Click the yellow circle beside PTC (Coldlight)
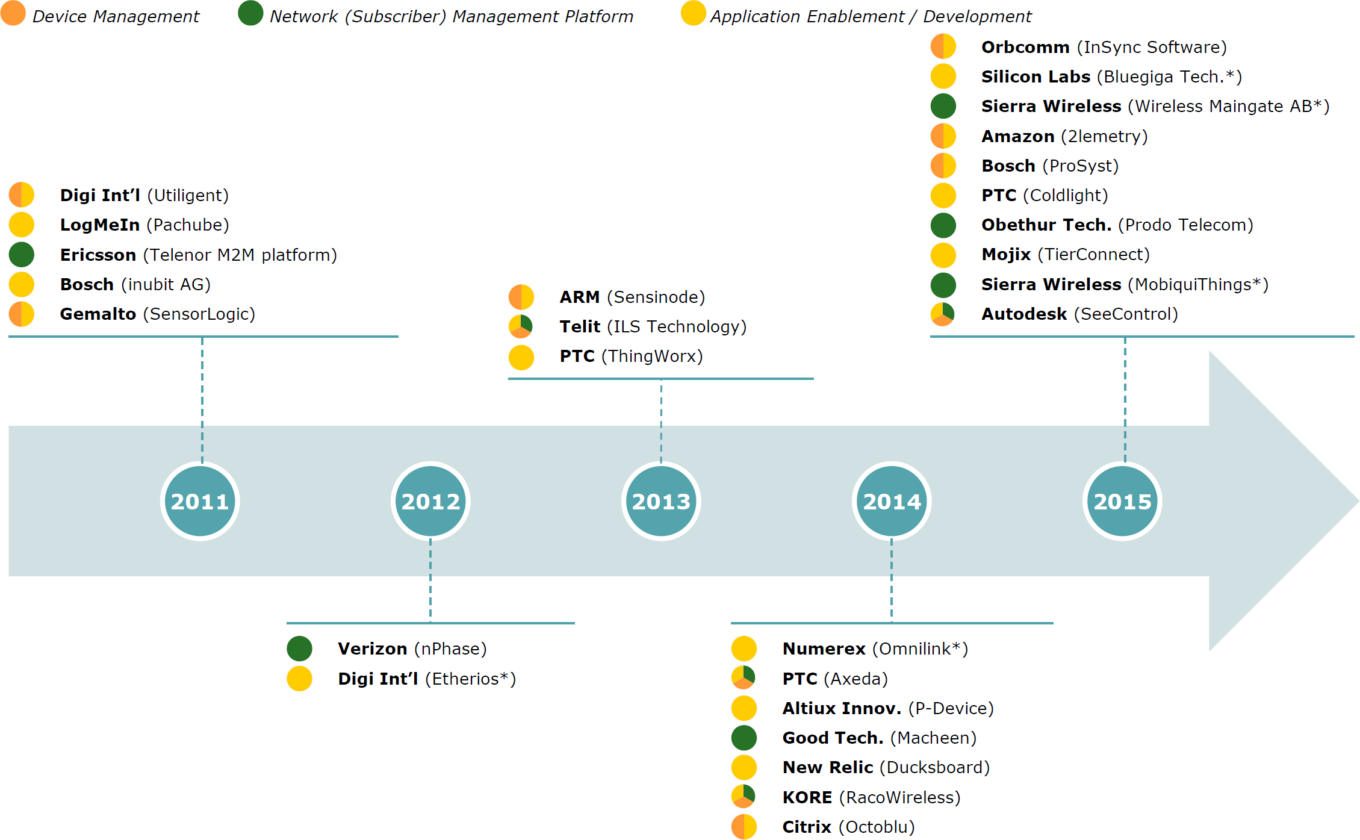 pos(943,195)
